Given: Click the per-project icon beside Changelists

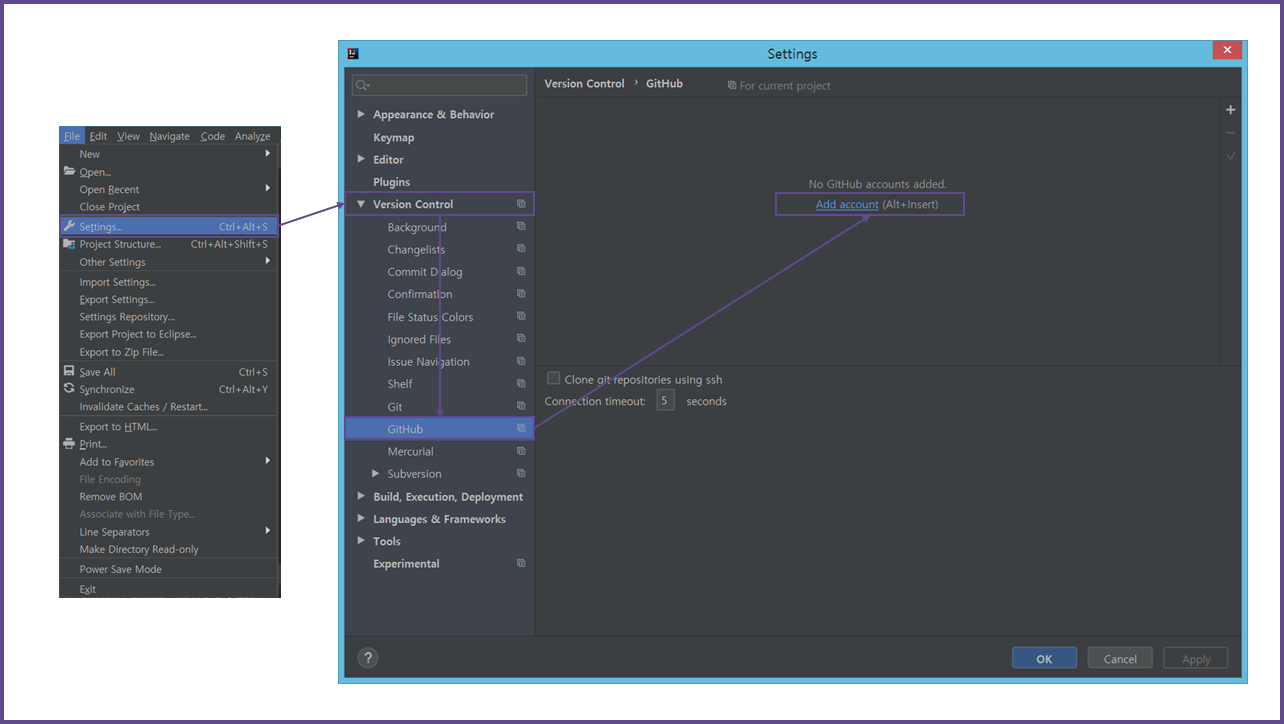Looking at the screenshot, I should [x=521, y=249].
